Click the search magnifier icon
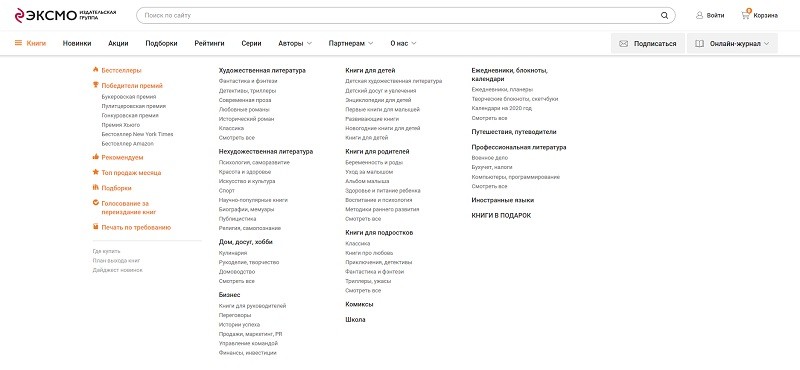This screenshot has height=370, width=800. [664, 15]
